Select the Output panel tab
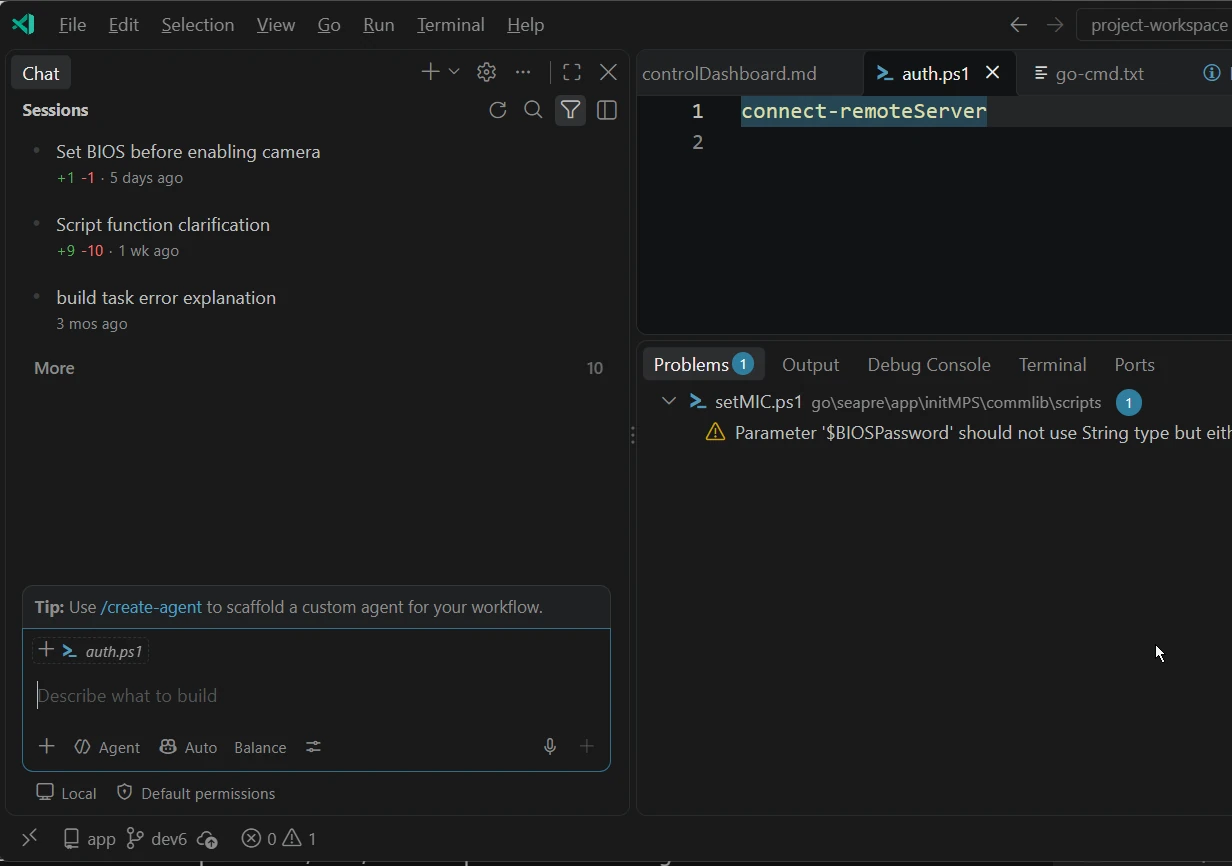 (811, 365)
